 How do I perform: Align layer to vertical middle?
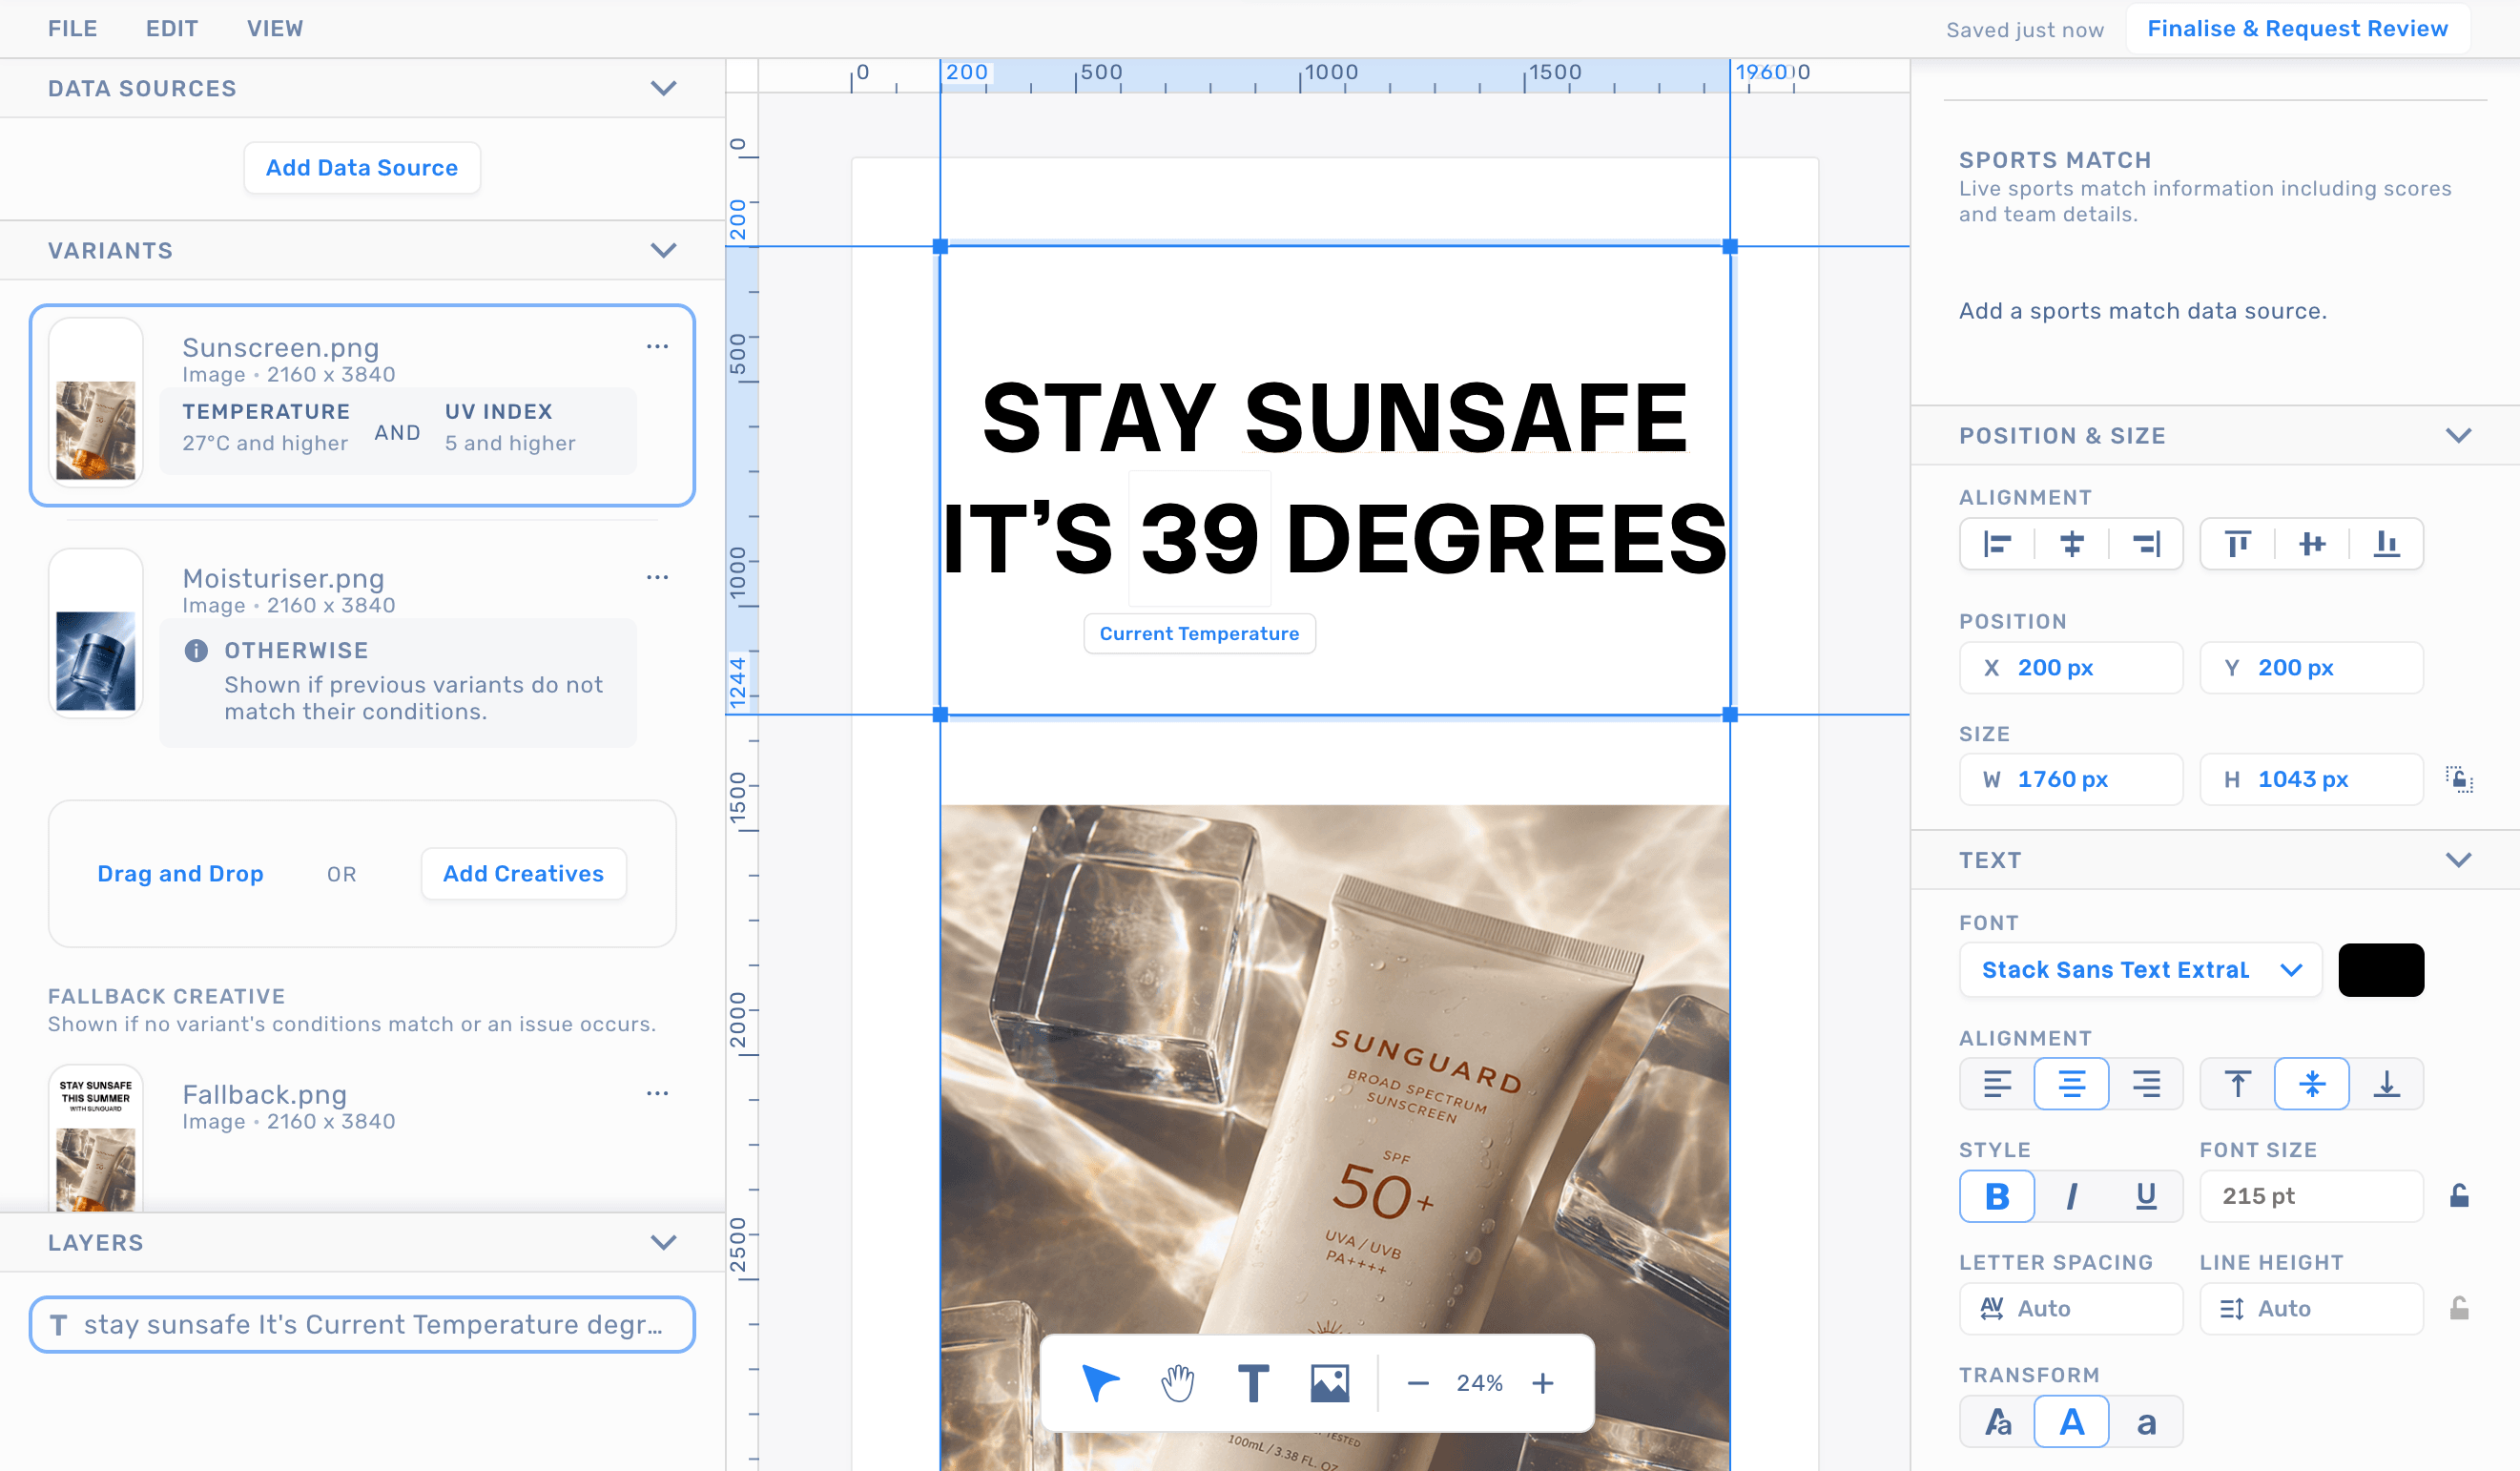click(2312, 544)
